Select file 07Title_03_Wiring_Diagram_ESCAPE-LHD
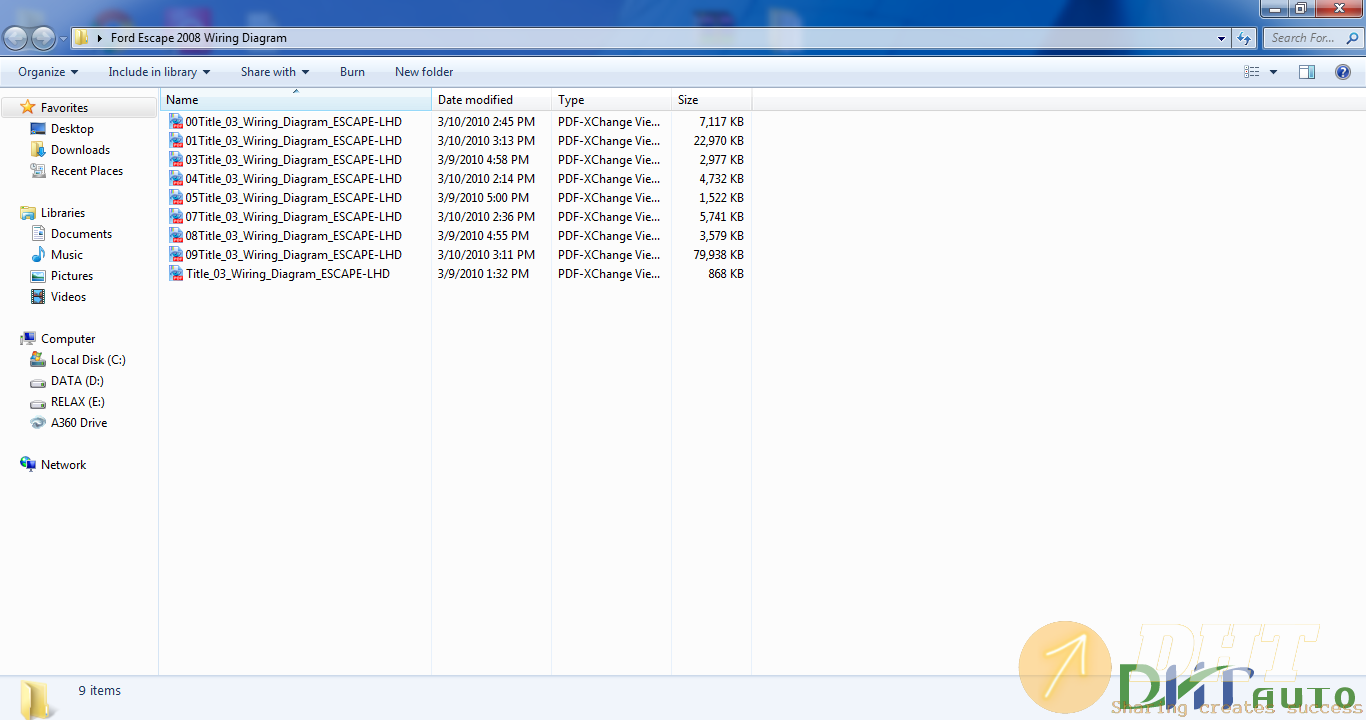Screen dimensions: 1366x720 [x=293, y=217]
